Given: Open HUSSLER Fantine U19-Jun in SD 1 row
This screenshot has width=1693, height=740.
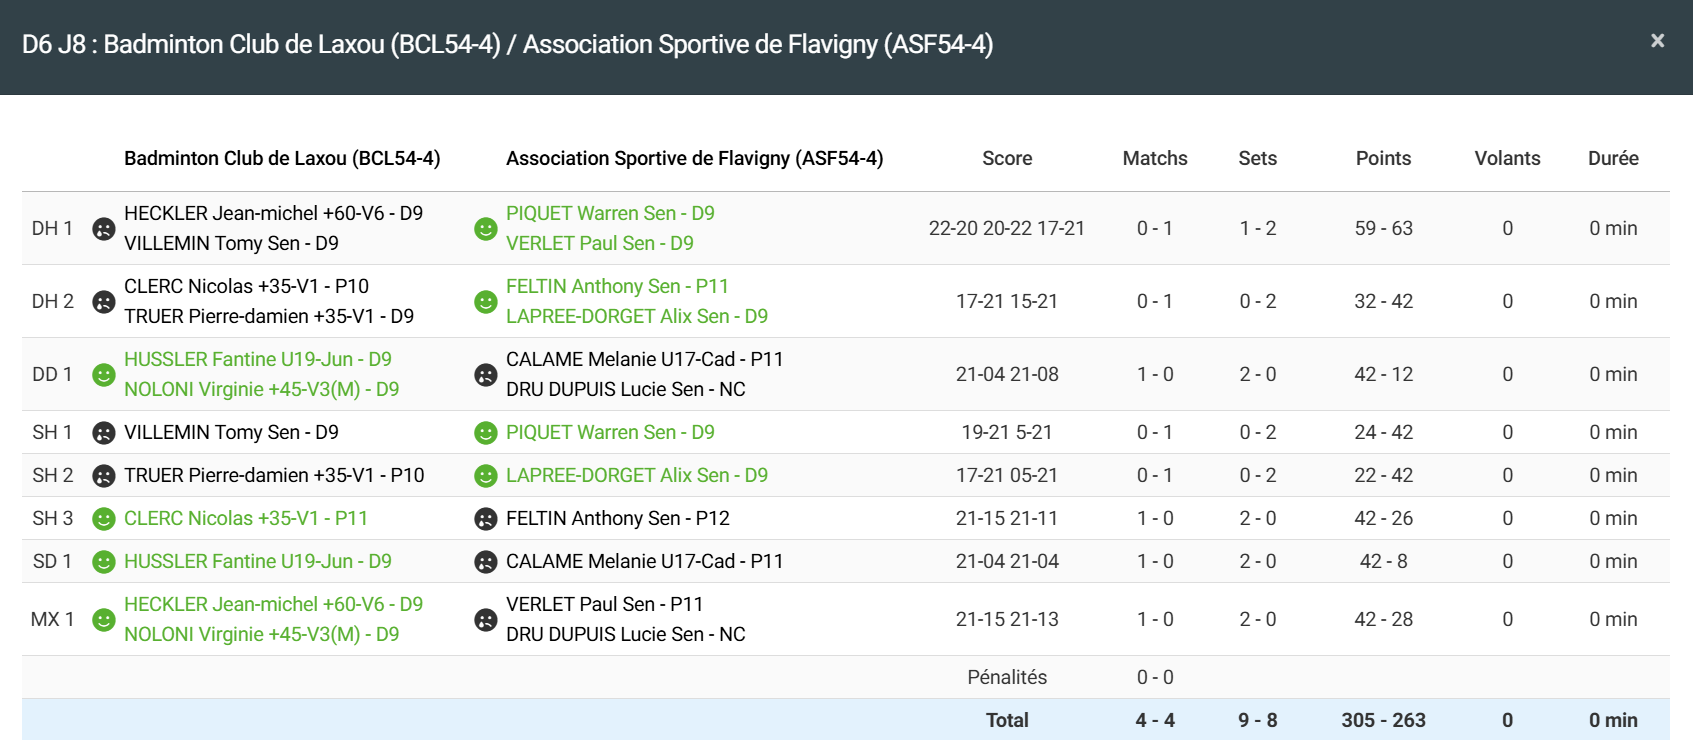Looking at the screenshot, I should [257, 562].
